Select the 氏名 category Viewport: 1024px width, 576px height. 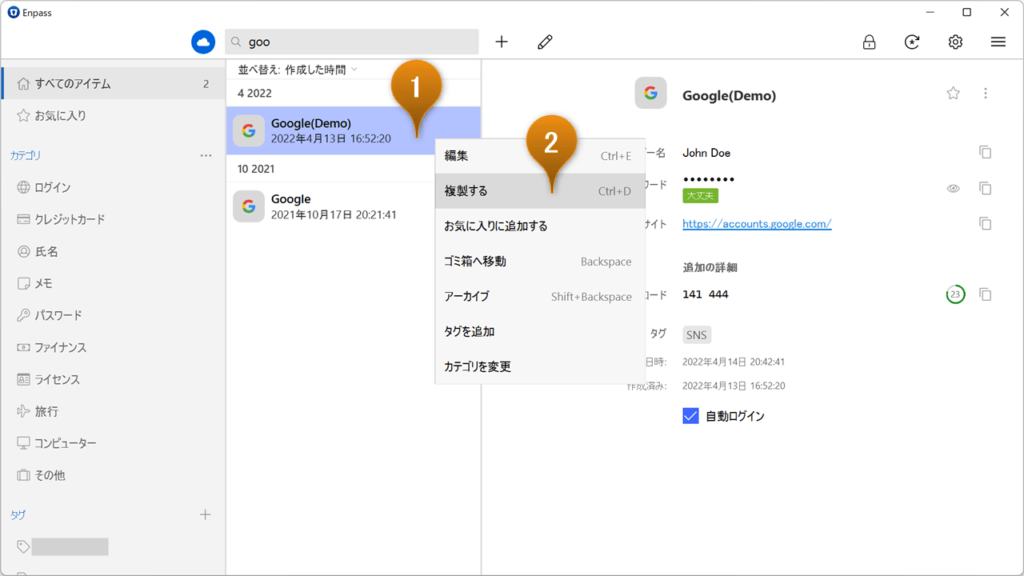(x=113, y=251)
